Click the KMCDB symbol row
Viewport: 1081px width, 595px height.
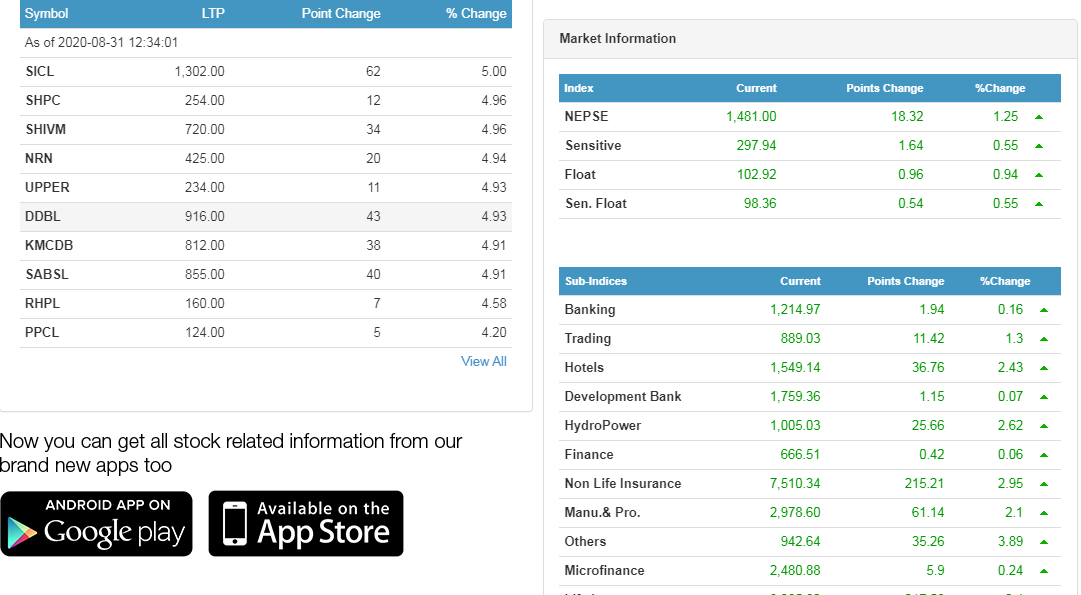coord(49,246)
